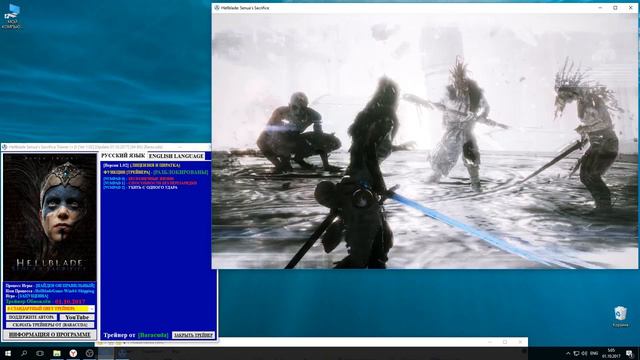Click inside the Hellblade game viewport
The width and height of the screenshot is (640, 360).
tap(424, 141)
